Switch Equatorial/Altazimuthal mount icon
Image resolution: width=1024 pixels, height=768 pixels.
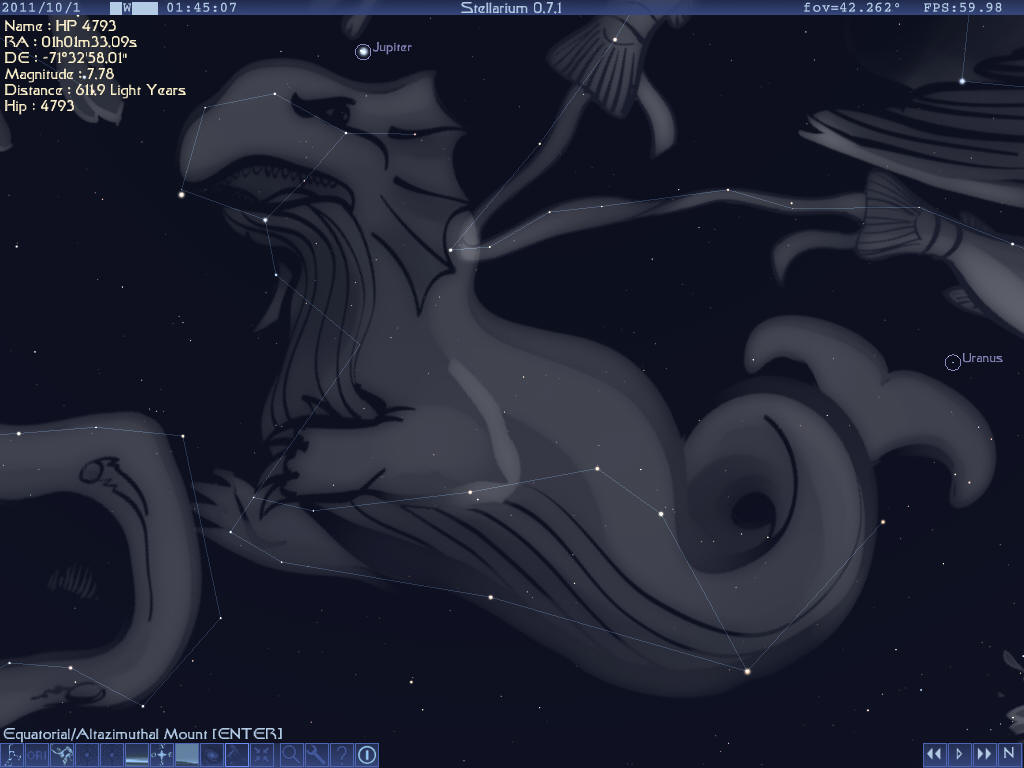[236, 755]
